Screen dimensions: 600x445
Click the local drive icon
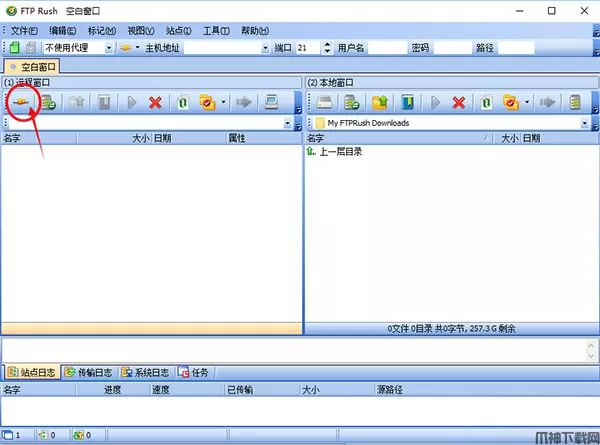tap(325, 102)
